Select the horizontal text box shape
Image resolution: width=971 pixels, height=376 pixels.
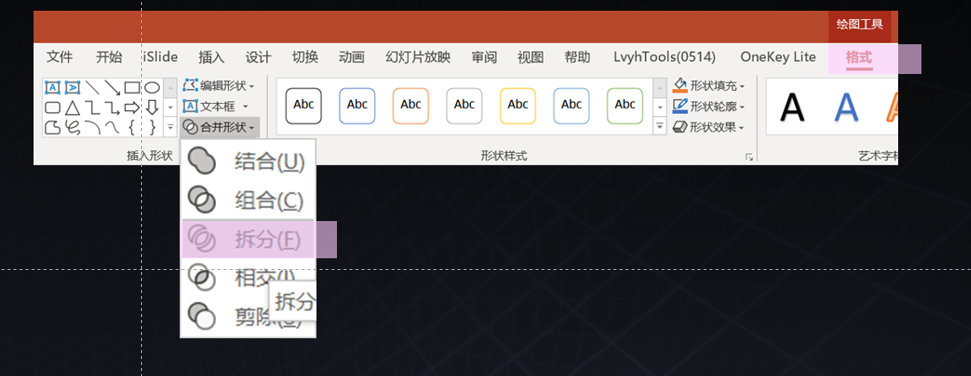(x=53, y=88)
